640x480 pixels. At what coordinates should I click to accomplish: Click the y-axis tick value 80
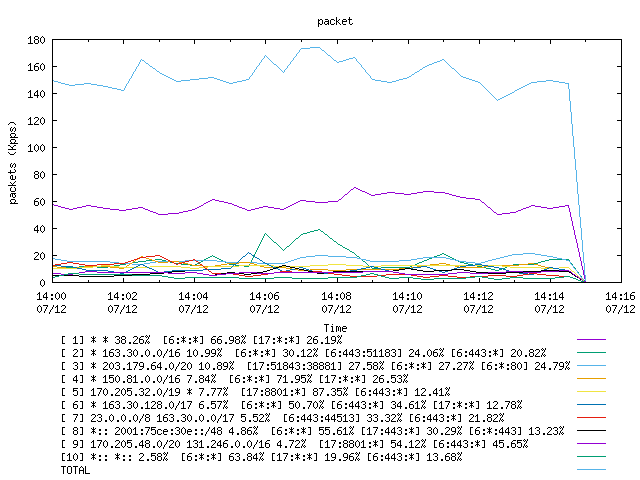click(x=39, y=175)
